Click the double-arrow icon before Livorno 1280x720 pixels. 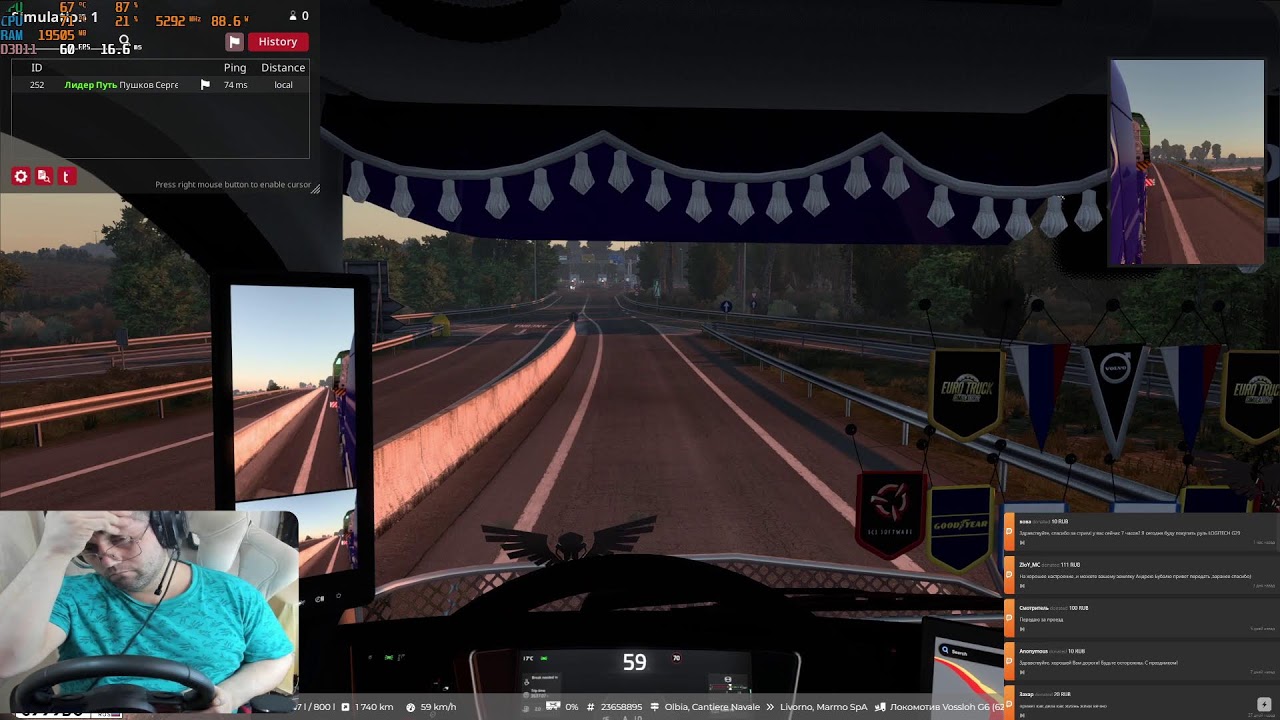772,707
